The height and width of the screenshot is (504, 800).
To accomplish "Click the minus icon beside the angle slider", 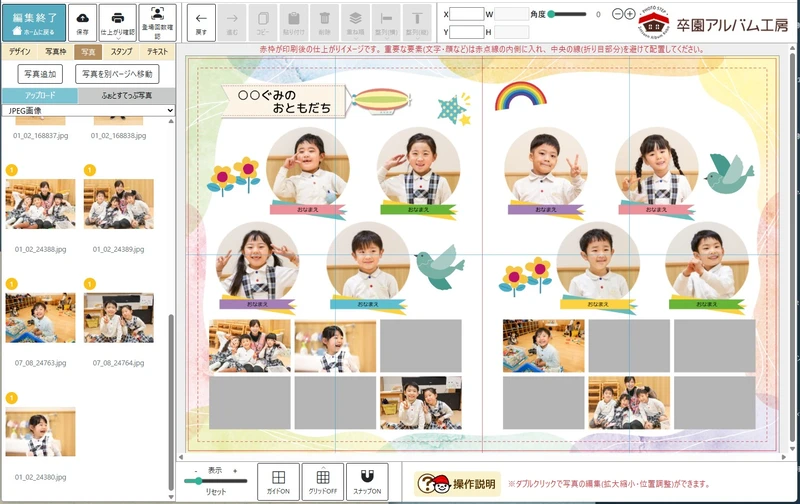I will point(616,14).
